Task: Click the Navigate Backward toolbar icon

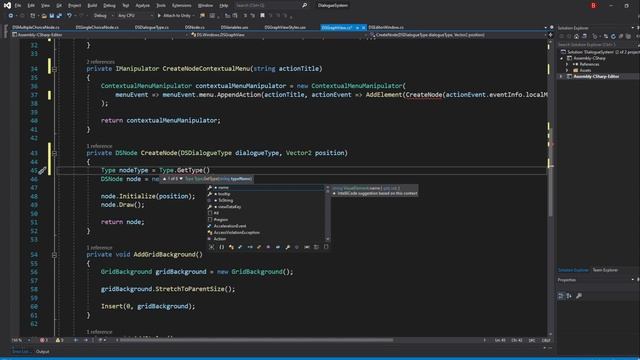Action: click(x=11, y=16)
